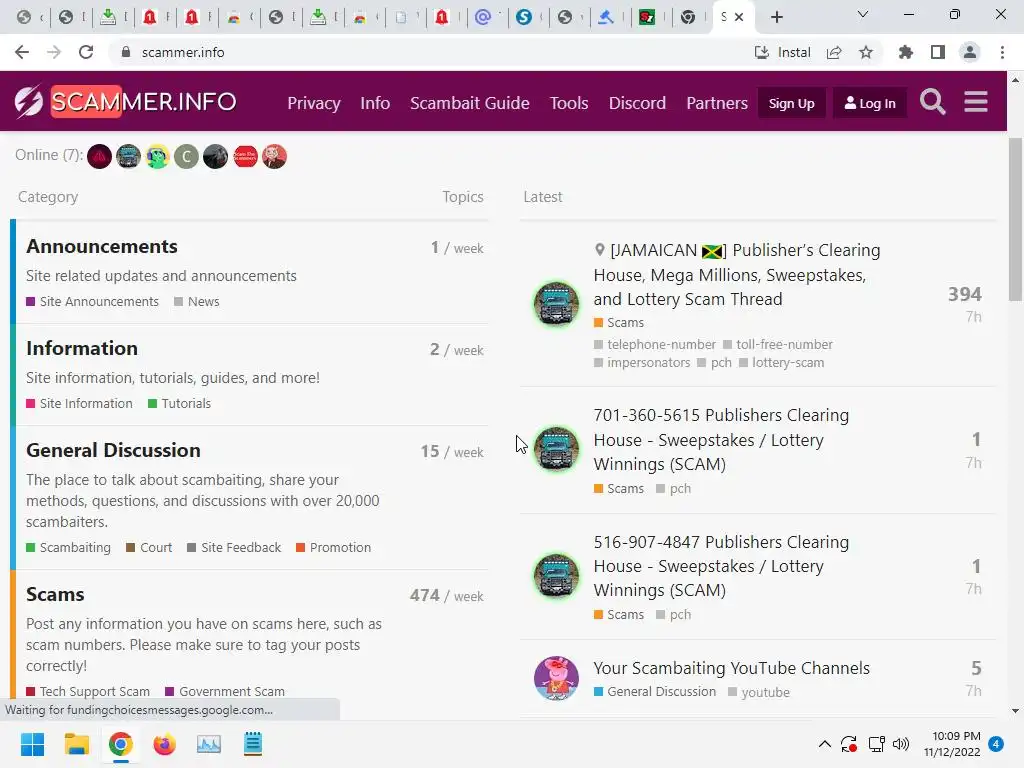Open avatar beside Your Scambaiting YouTube Channels
The width and height of the screenshot is (1024, 768).
(x=556, y=678)
